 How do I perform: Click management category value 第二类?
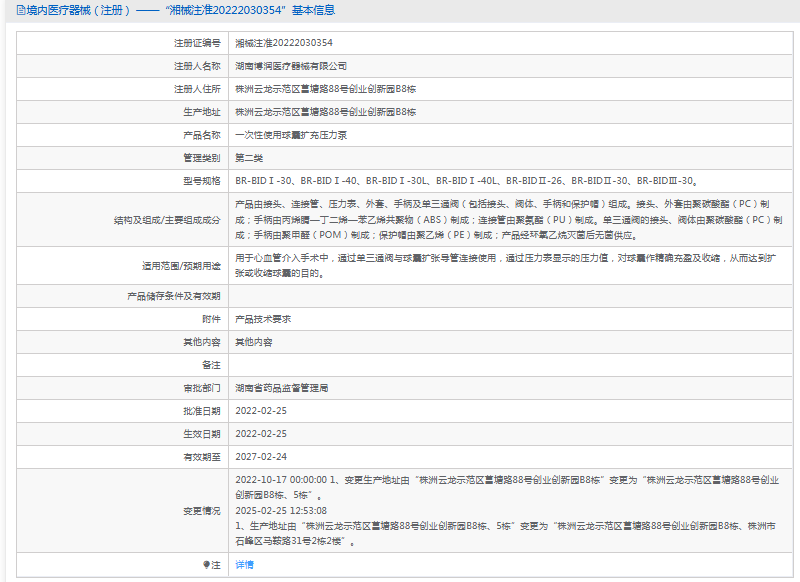249,158
